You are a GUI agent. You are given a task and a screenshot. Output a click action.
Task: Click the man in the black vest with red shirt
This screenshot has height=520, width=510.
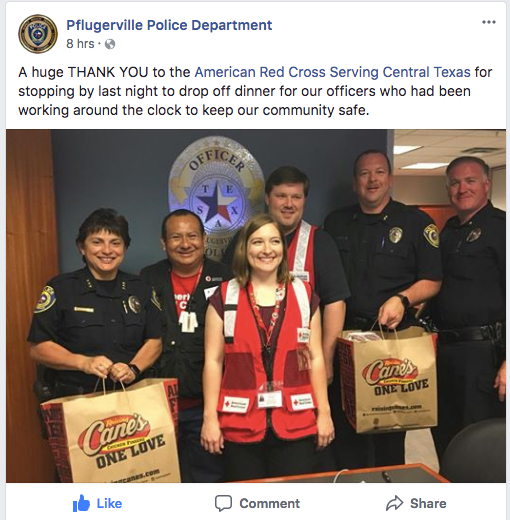point(184,300)
